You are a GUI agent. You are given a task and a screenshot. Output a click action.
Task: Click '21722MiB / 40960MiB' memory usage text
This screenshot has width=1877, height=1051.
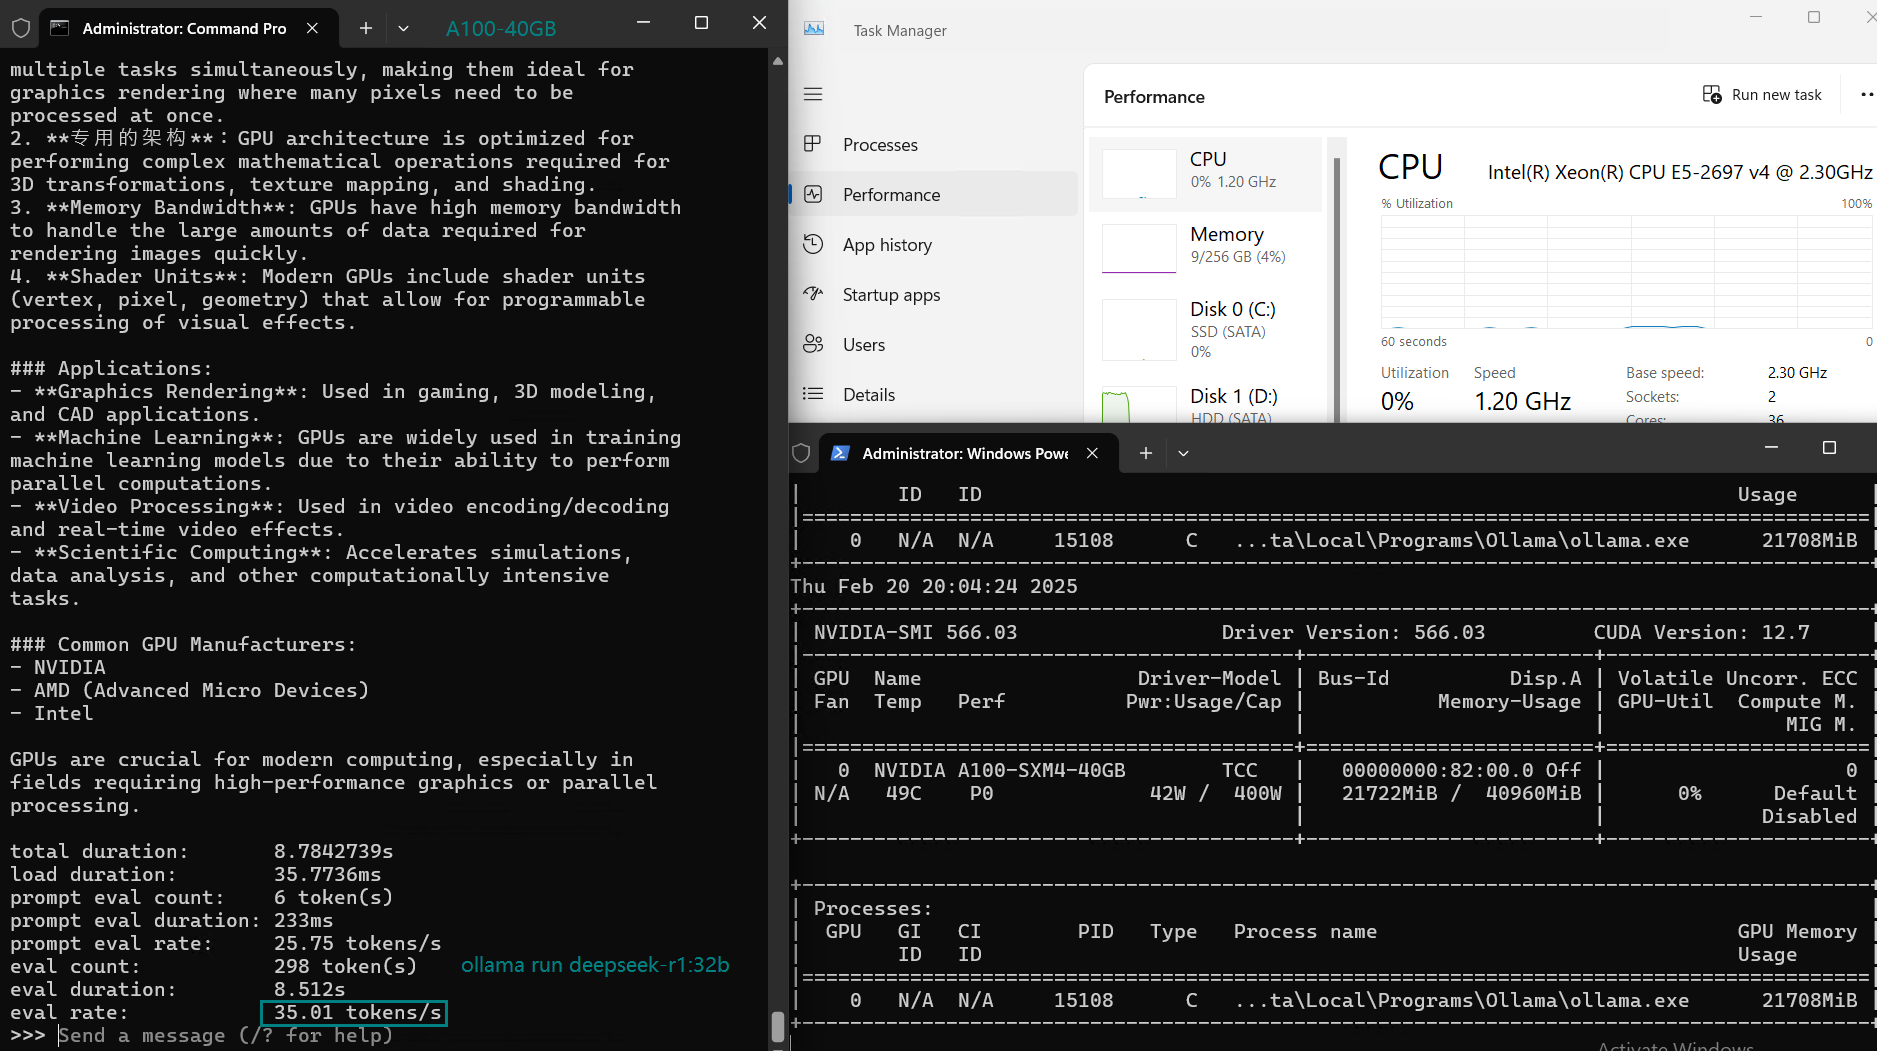click(1461, 794)
